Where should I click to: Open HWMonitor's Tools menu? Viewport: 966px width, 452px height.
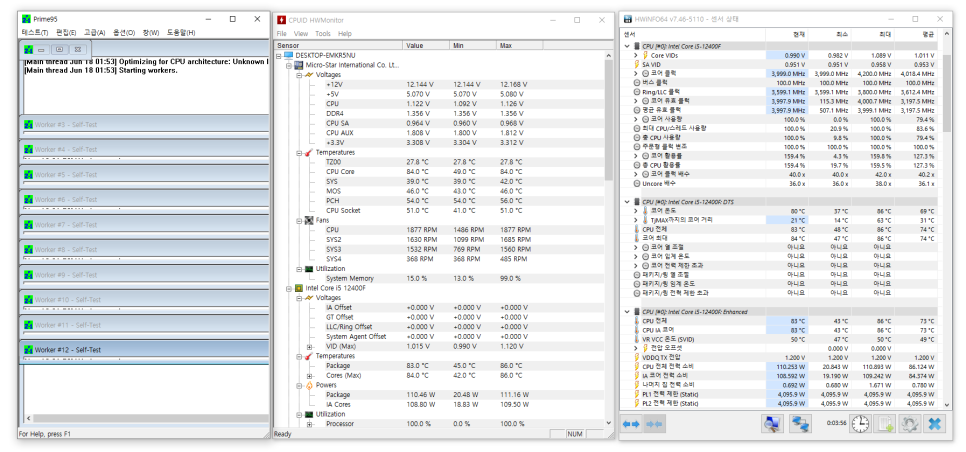(x=323, y=34)
